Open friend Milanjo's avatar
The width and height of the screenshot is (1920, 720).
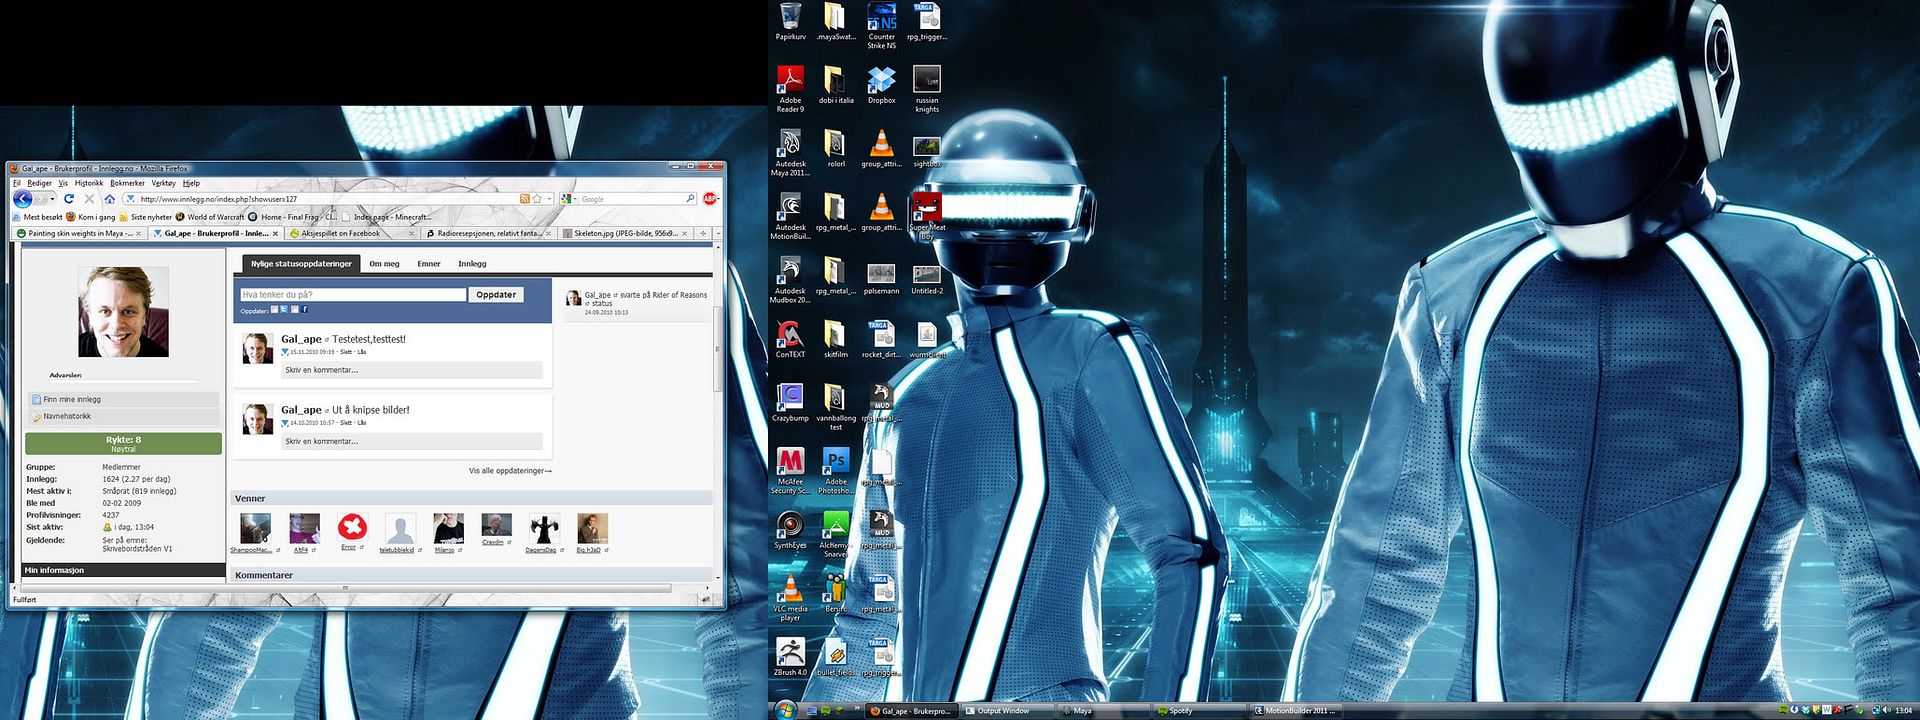[448, 527]
